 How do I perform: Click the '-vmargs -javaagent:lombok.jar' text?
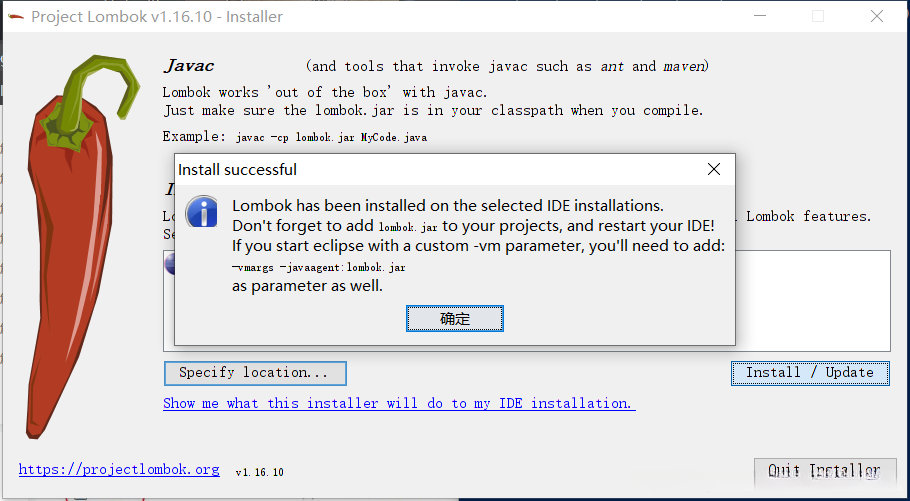pyautogui.click(x=319, y=268)
